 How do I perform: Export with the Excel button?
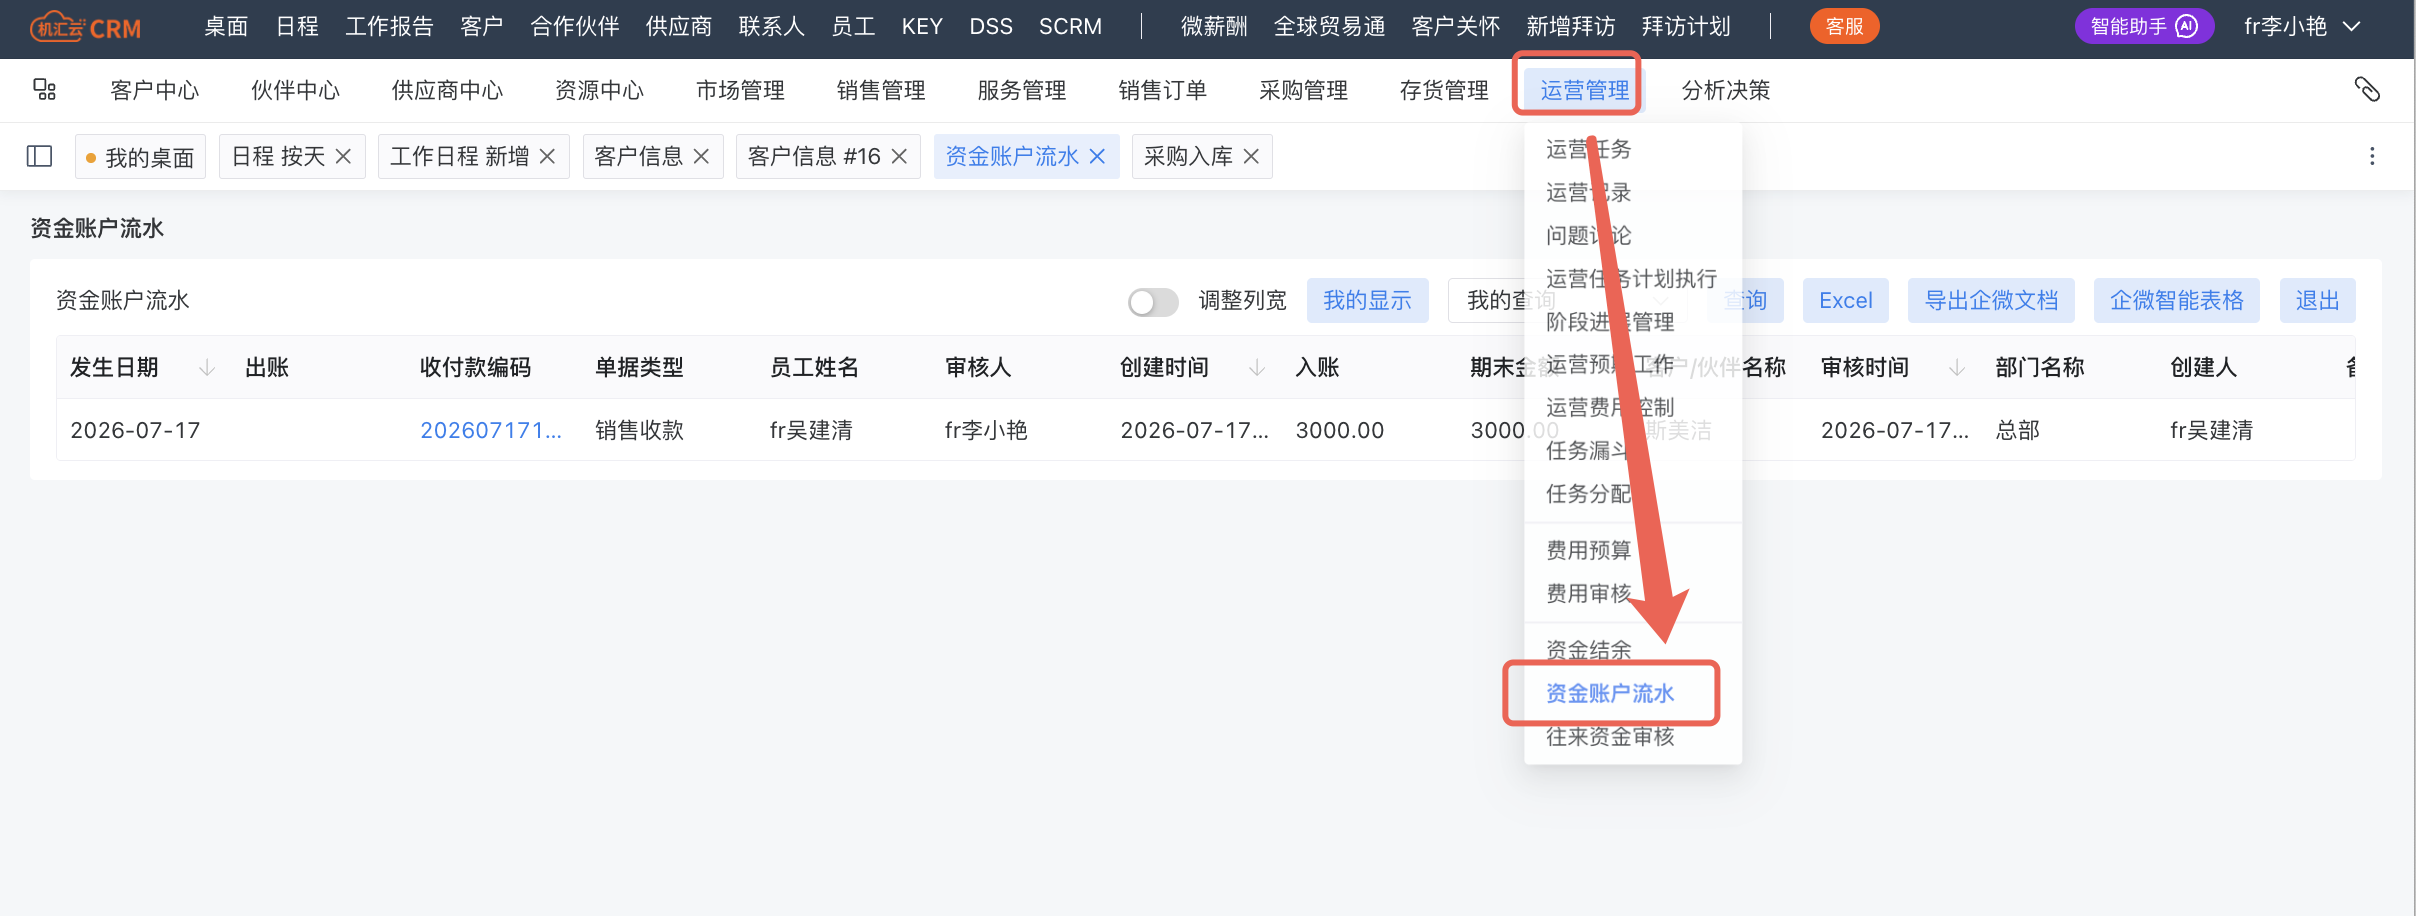[1846, 301]
